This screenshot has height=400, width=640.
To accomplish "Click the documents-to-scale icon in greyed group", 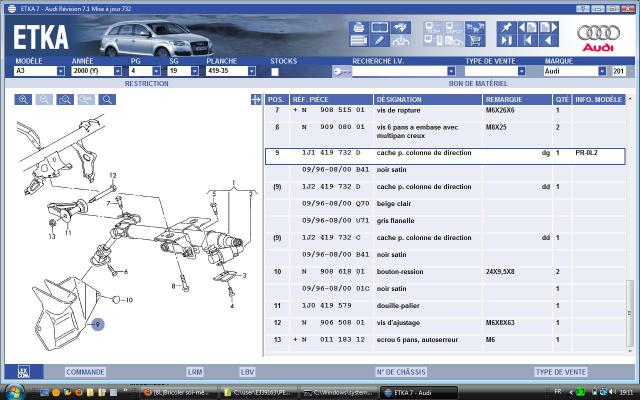I will pos(454,40).
